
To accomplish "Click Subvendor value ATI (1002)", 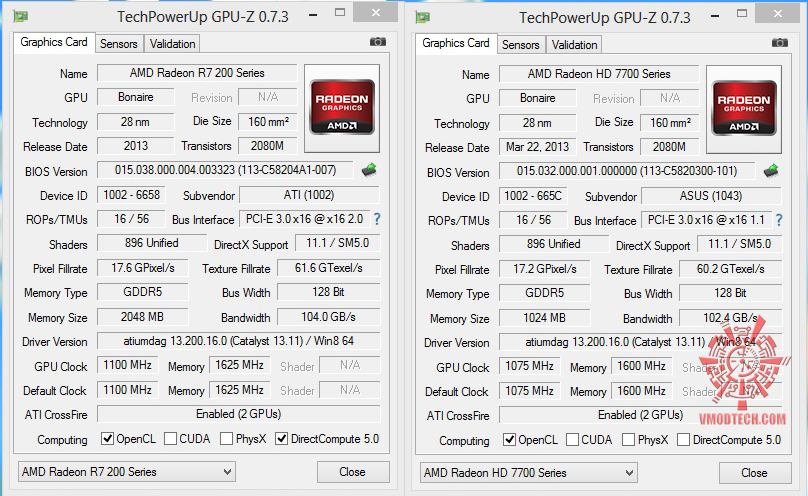I will 310,195.
